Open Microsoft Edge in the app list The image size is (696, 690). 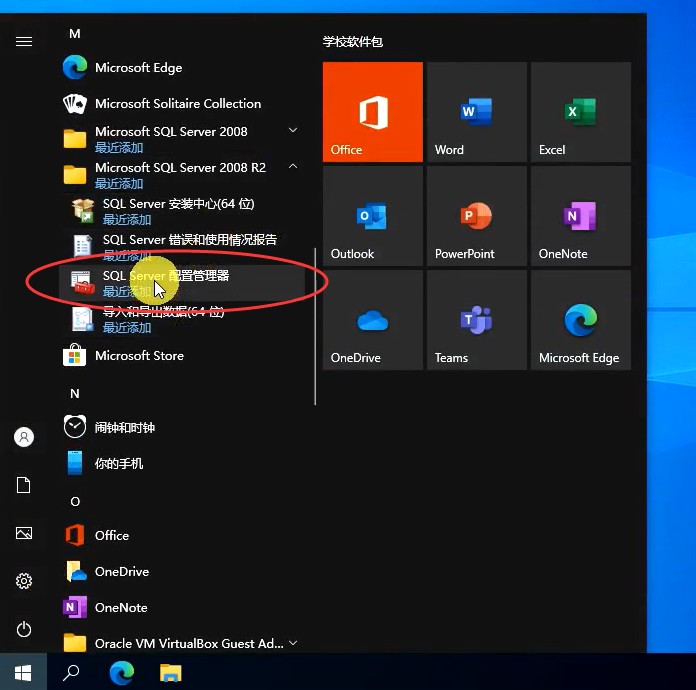point(182,67)
